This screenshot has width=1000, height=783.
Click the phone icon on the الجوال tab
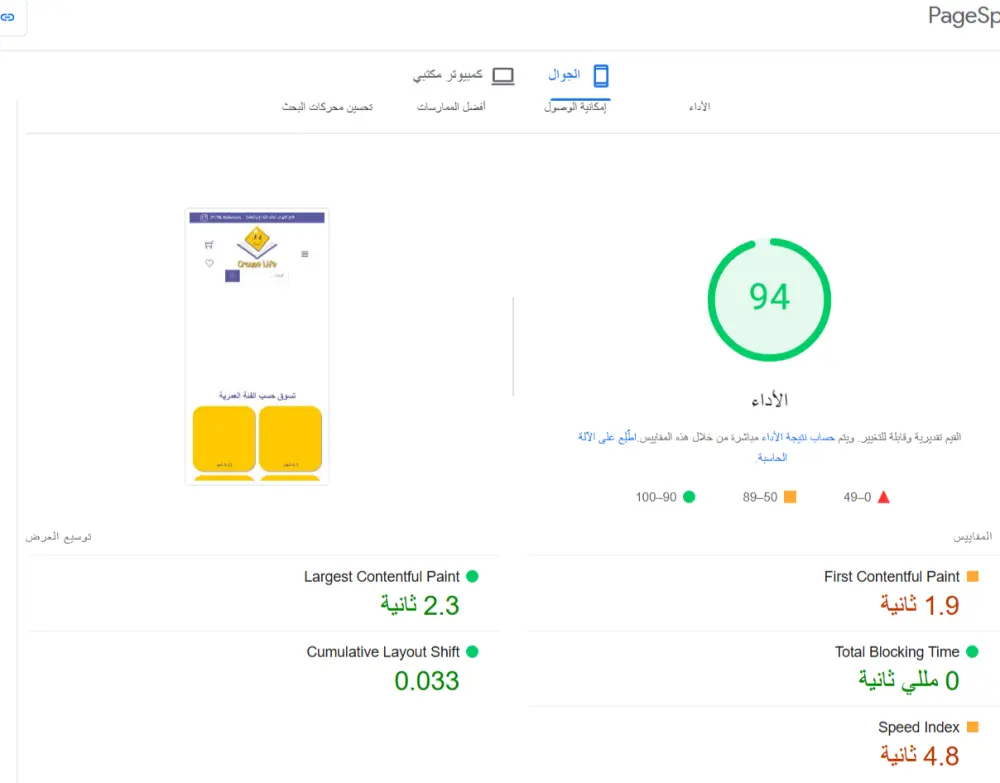pos(601,74)
